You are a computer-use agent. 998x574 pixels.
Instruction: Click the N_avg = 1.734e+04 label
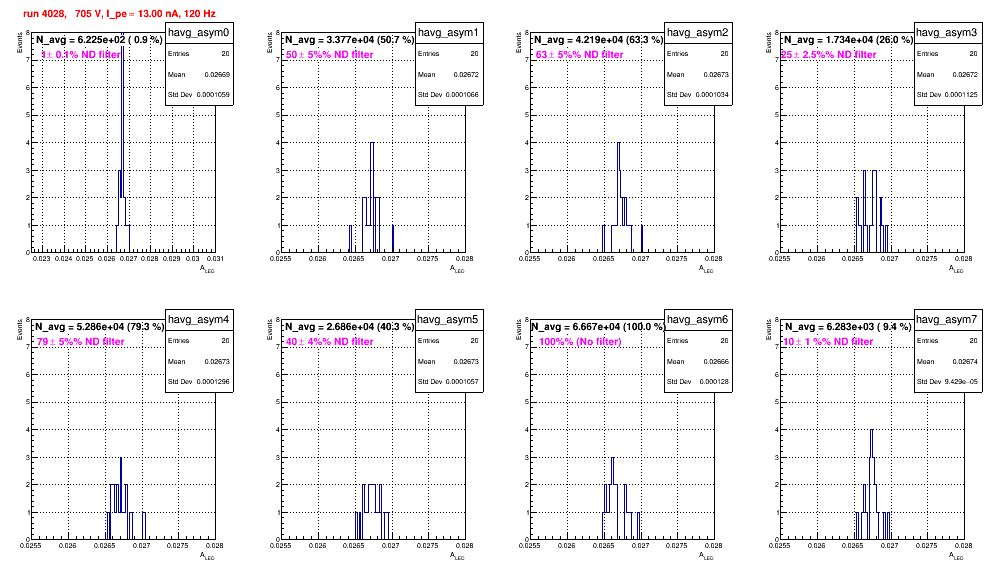click(x=848, y=40)
